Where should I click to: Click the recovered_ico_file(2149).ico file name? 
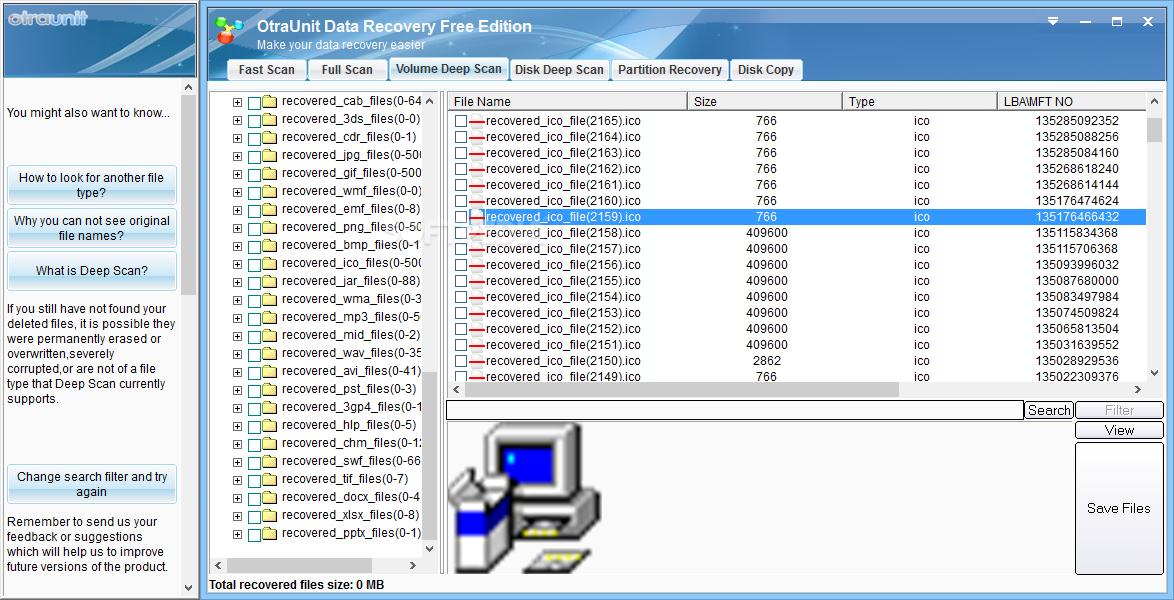(563, 377)
